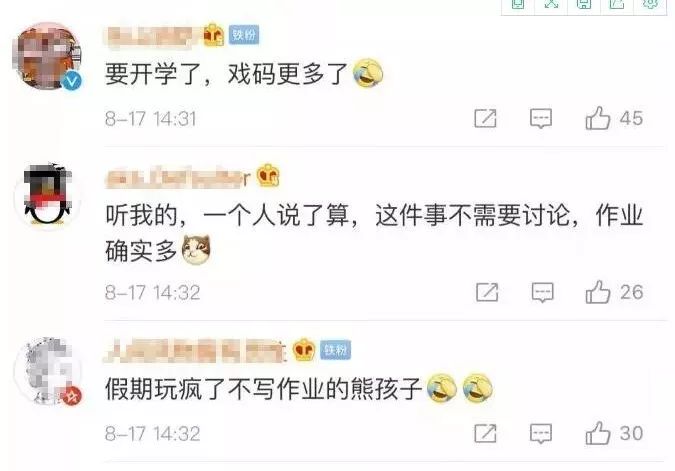Reply to the 要开学了 comment
Viewport: 675px width, 471px height.
[x=541, y=118]
